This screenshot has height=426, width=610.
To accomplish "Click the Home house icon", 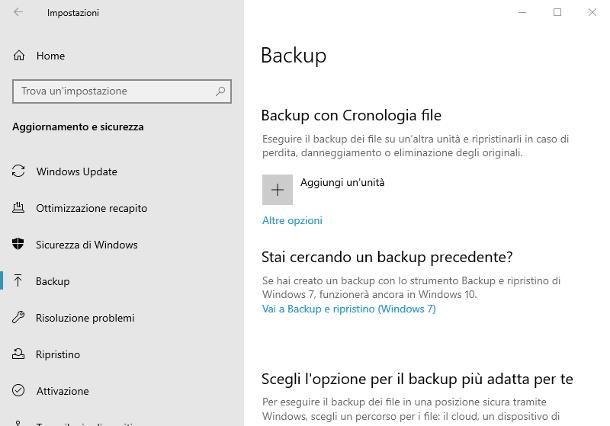I will tap(19, 56).
